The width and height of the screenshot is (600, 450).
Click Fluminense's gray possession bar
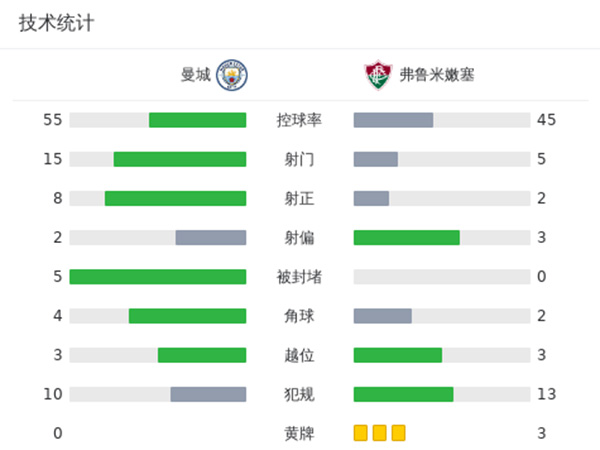point(393,120)
